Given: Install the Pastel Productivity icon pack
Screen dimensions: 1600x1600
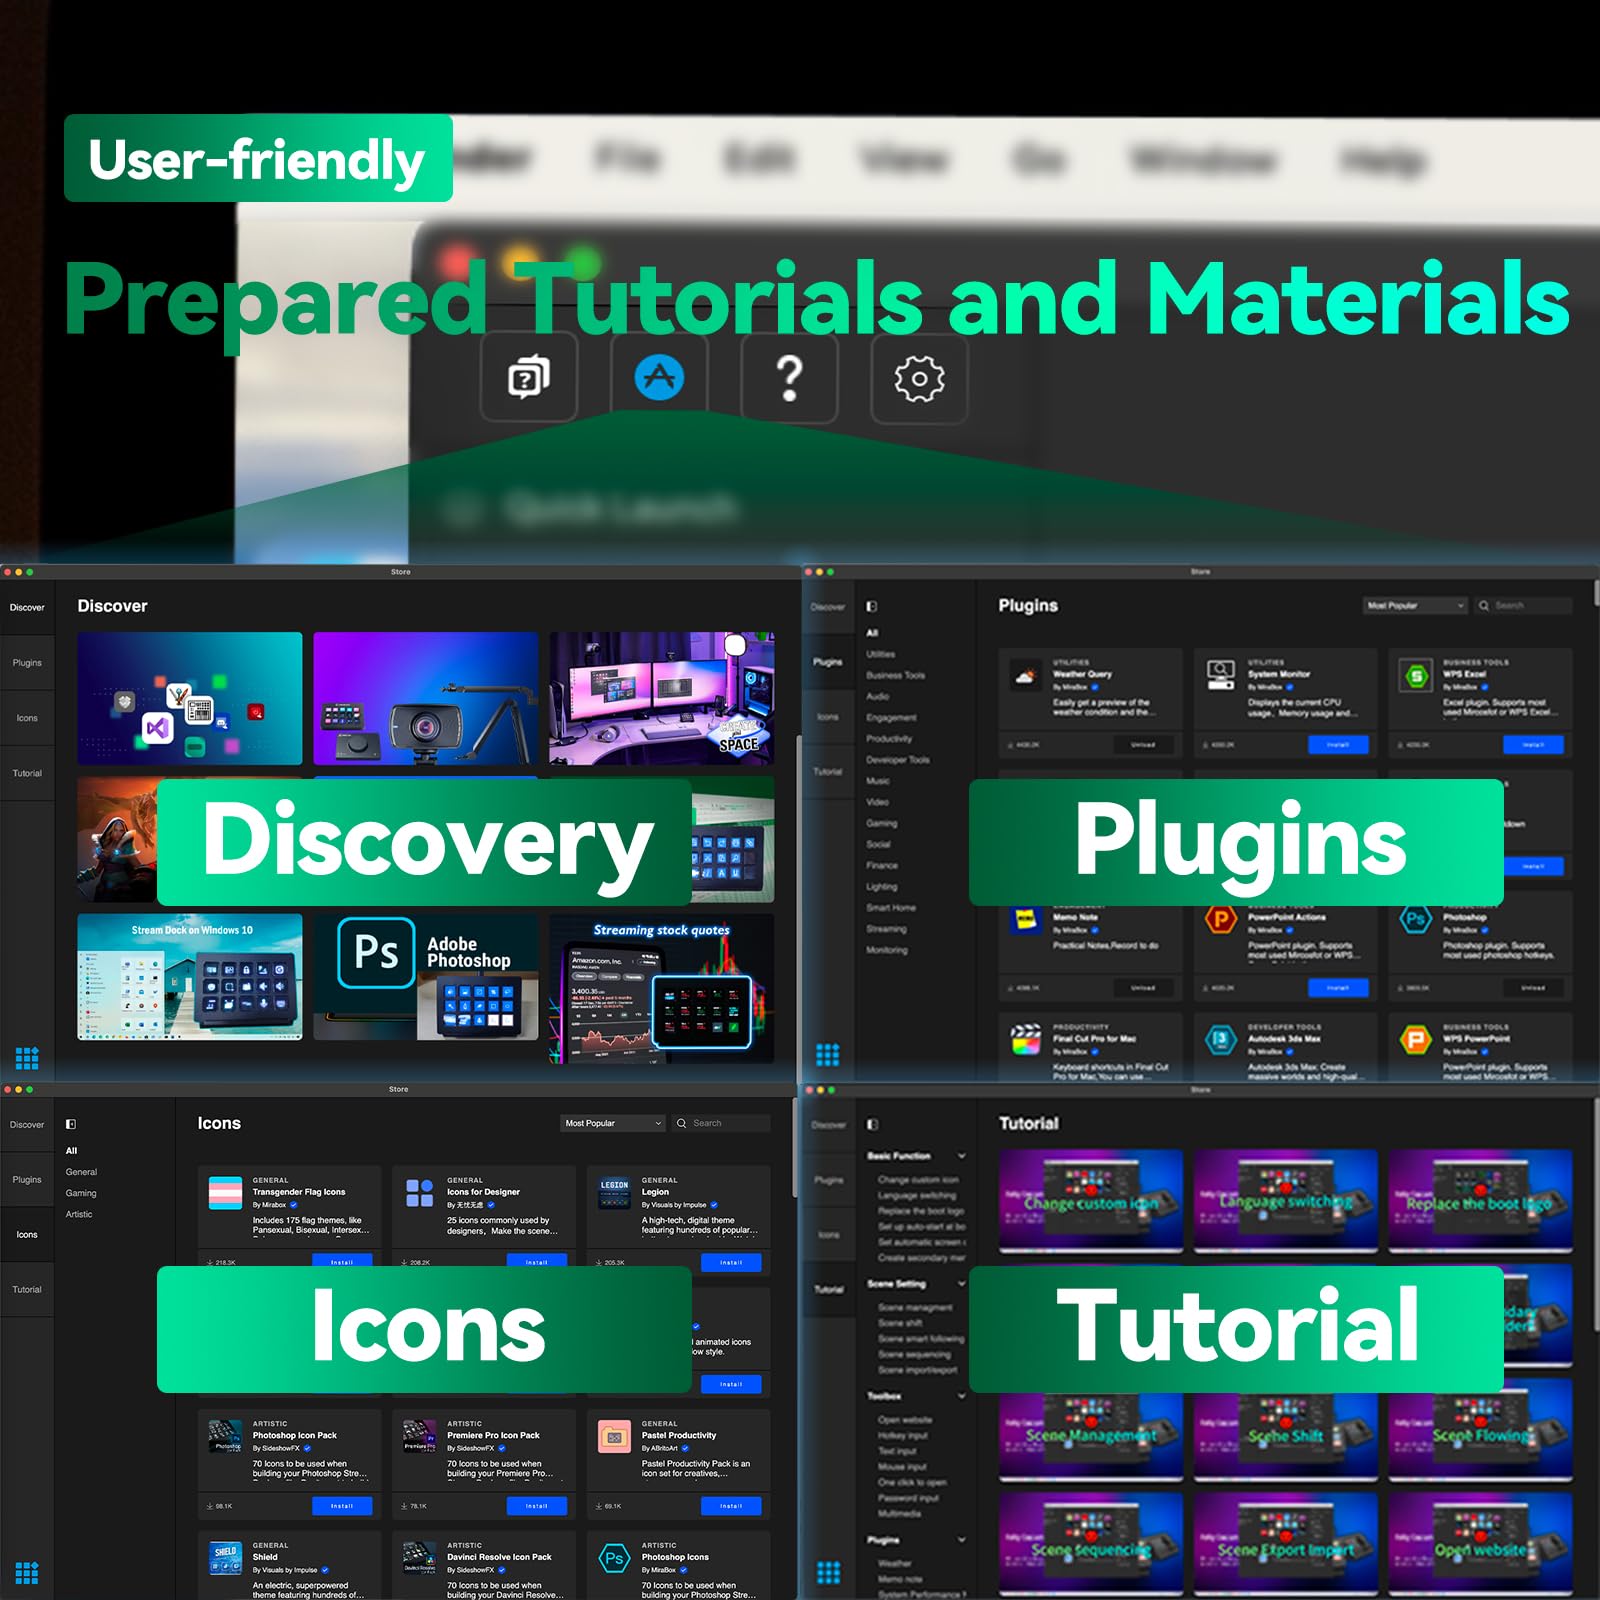Looking at the screenshot, I should click(x=731, y=1506).
